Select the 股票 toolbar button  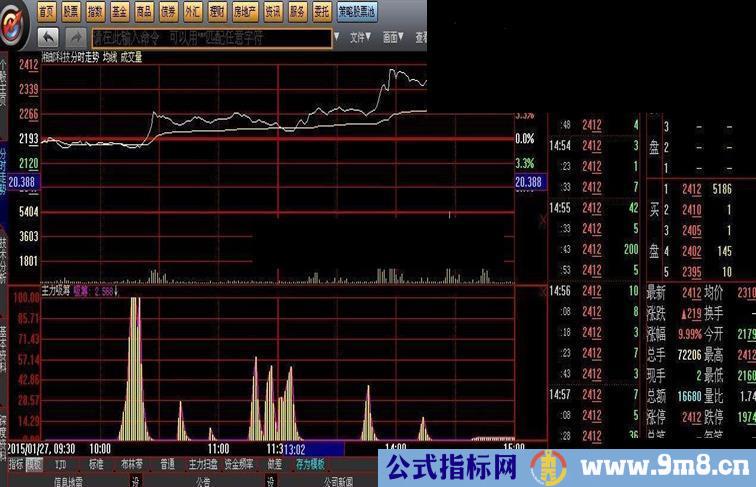coord(71,12)
